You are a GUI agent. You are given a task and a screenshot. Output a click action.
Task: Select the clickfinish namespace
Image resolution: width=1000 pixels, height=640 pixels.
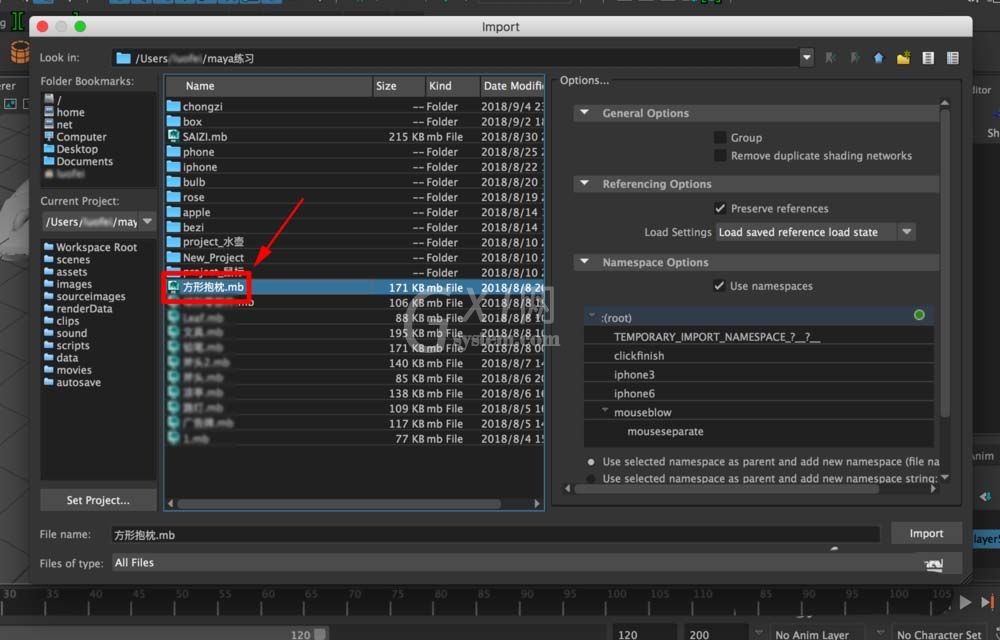759,356
